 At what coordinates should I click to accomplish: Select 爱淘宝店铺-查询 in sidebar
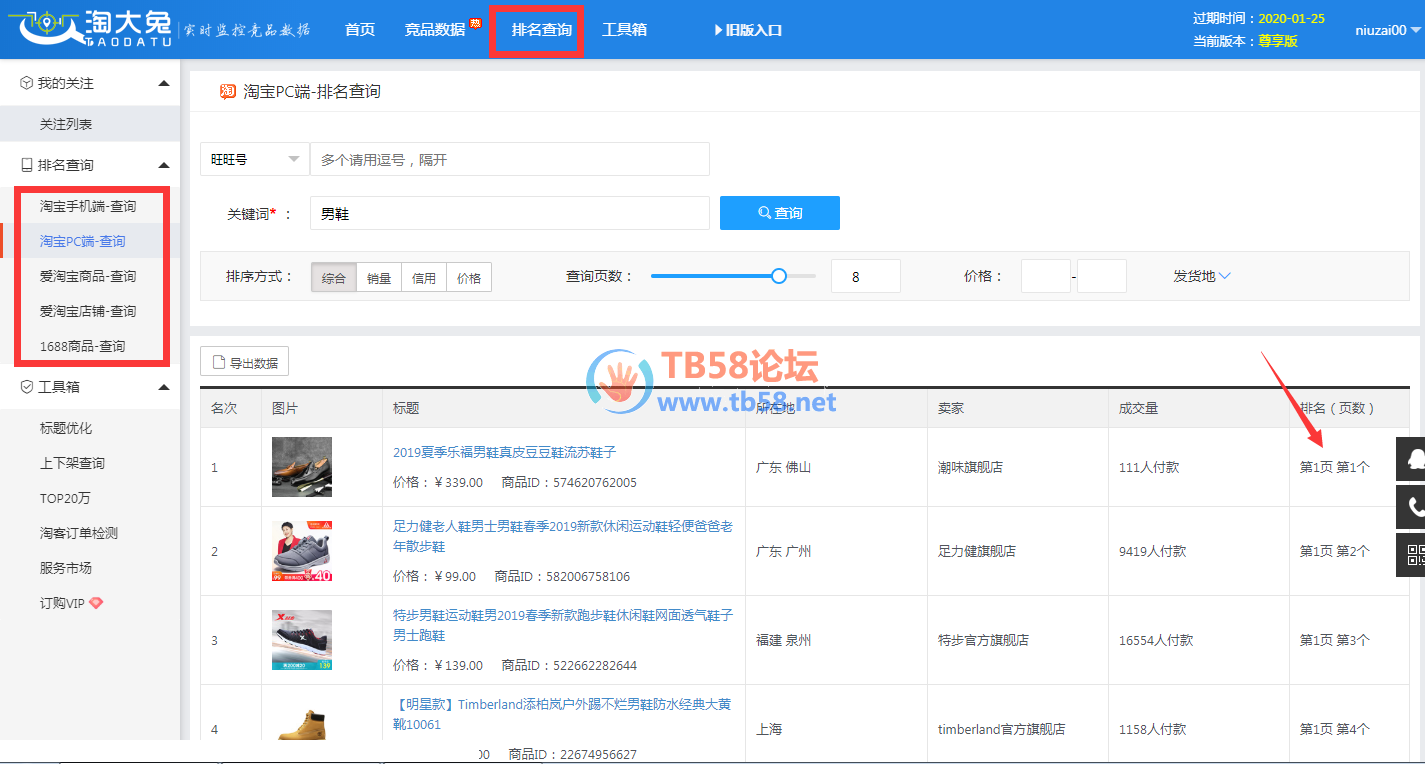(x=88, y=311)
